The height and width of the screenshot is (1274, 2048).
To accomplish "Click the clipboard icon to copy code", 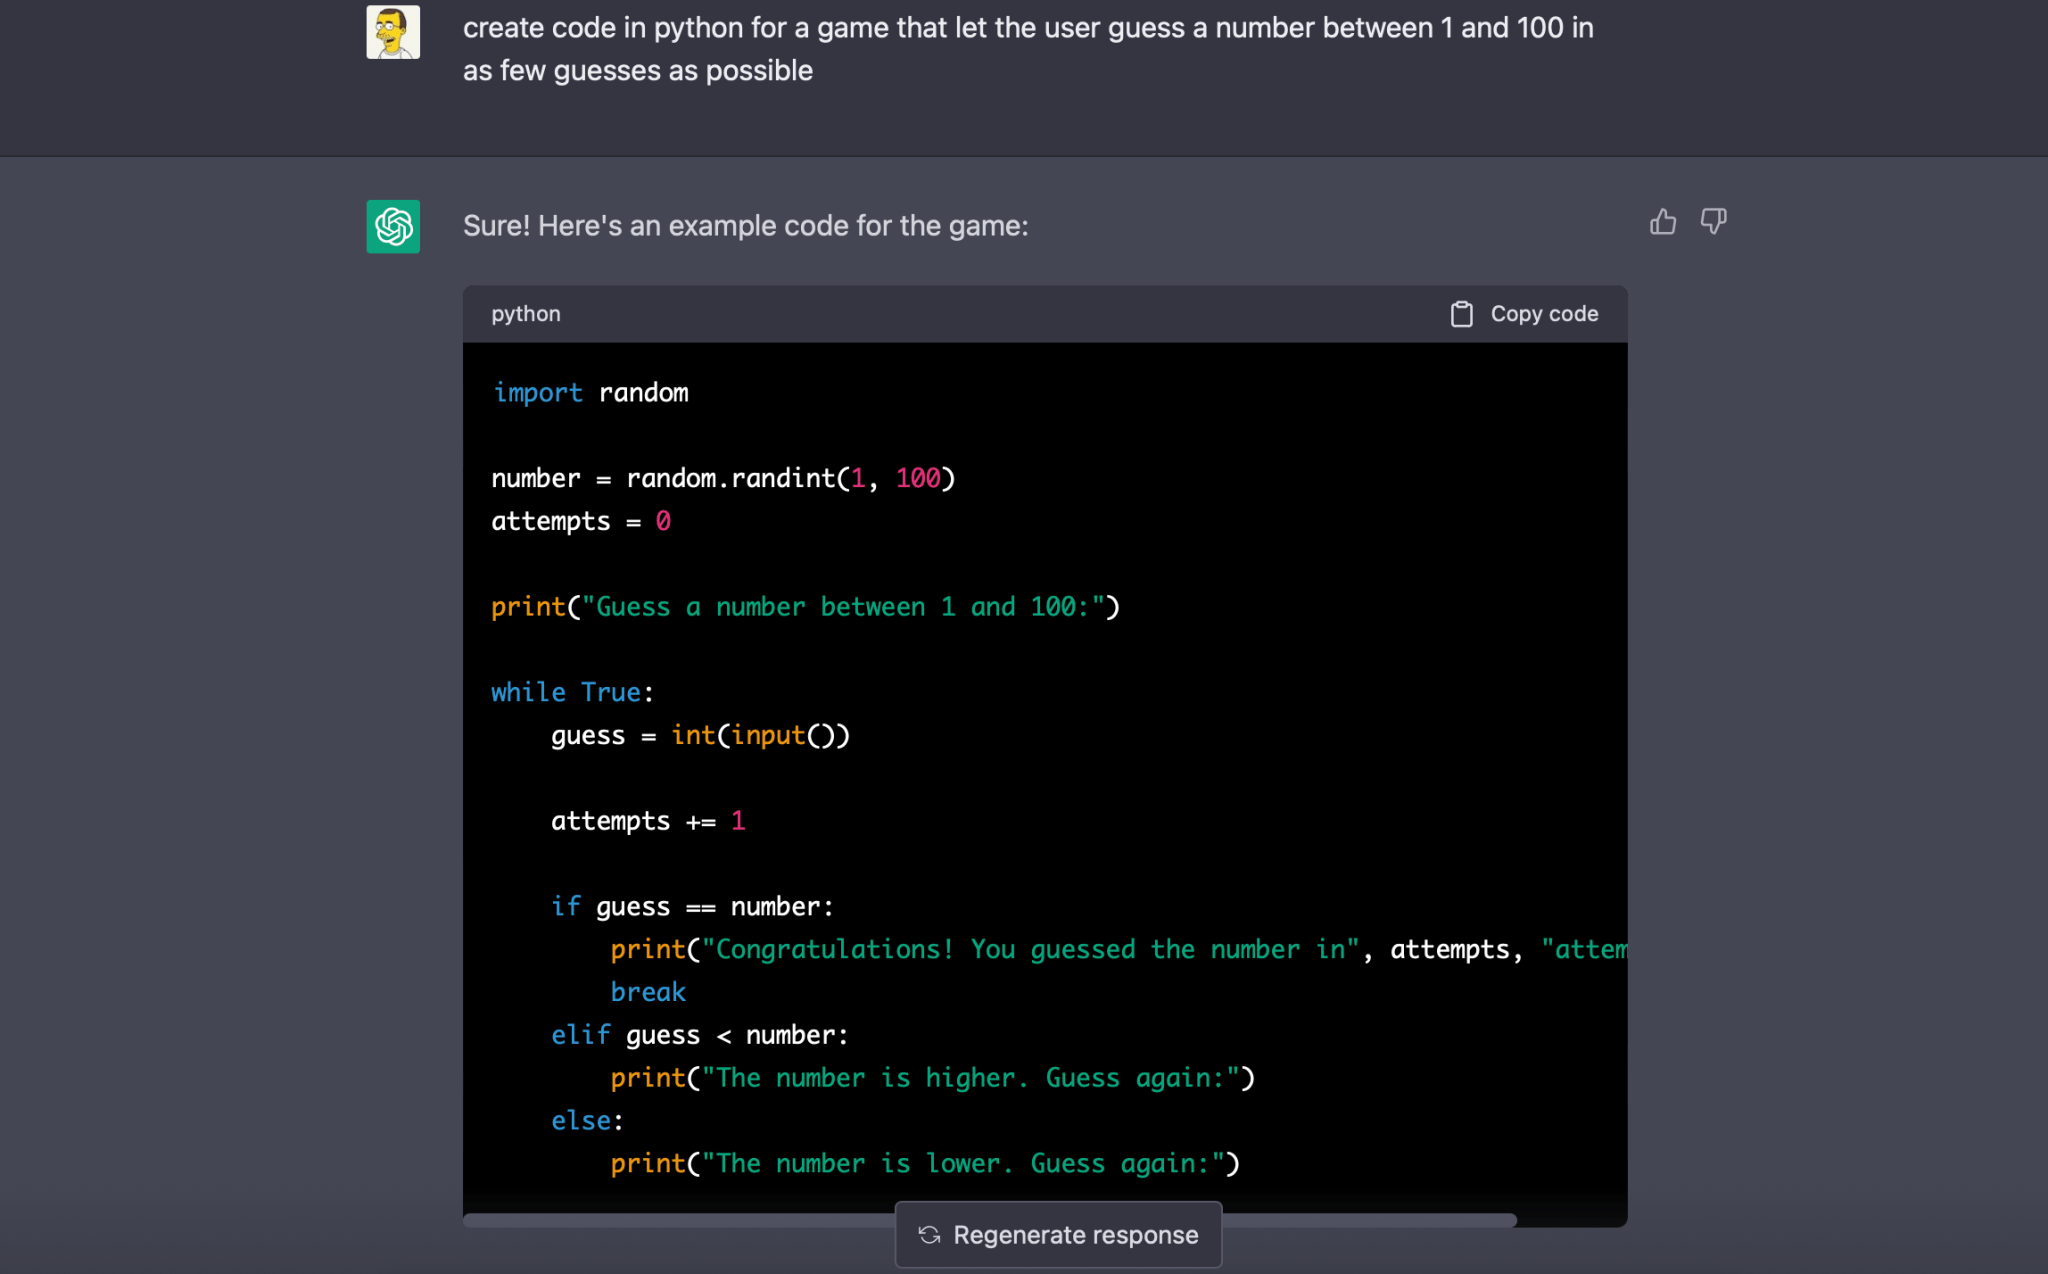I will [x=1461, y=313].
